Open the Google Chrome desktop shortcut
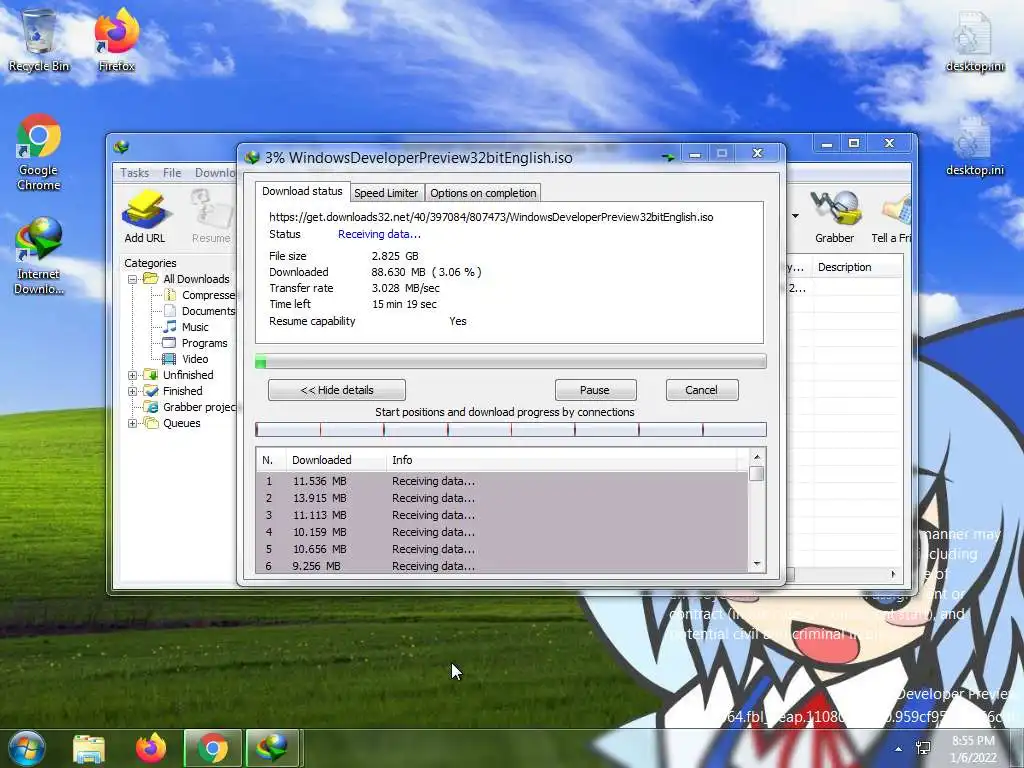The height and width of the screenshot is (768, 1024). [x=39, y=152]
